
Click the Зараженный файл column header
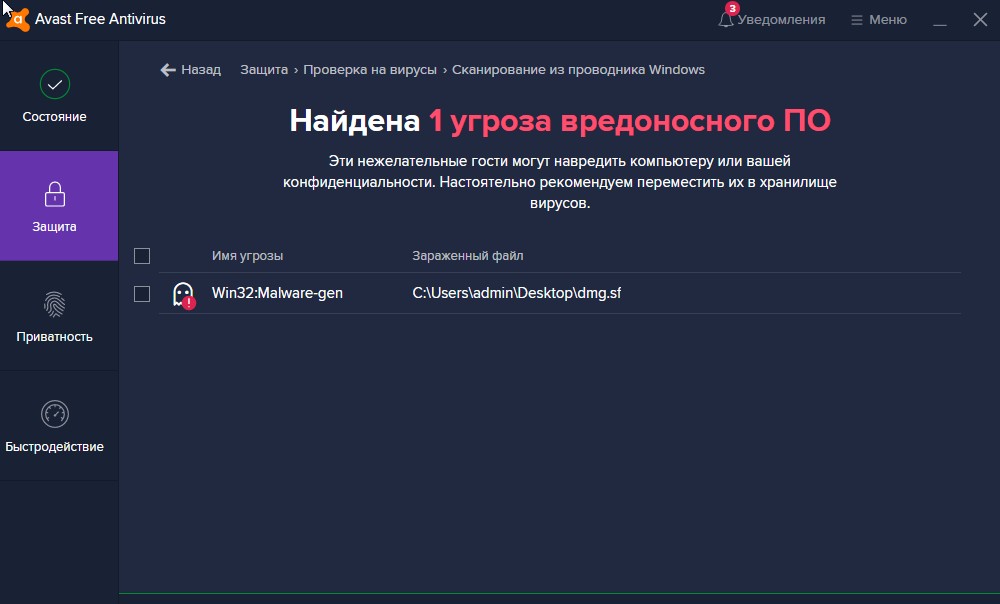click(467, 256)
